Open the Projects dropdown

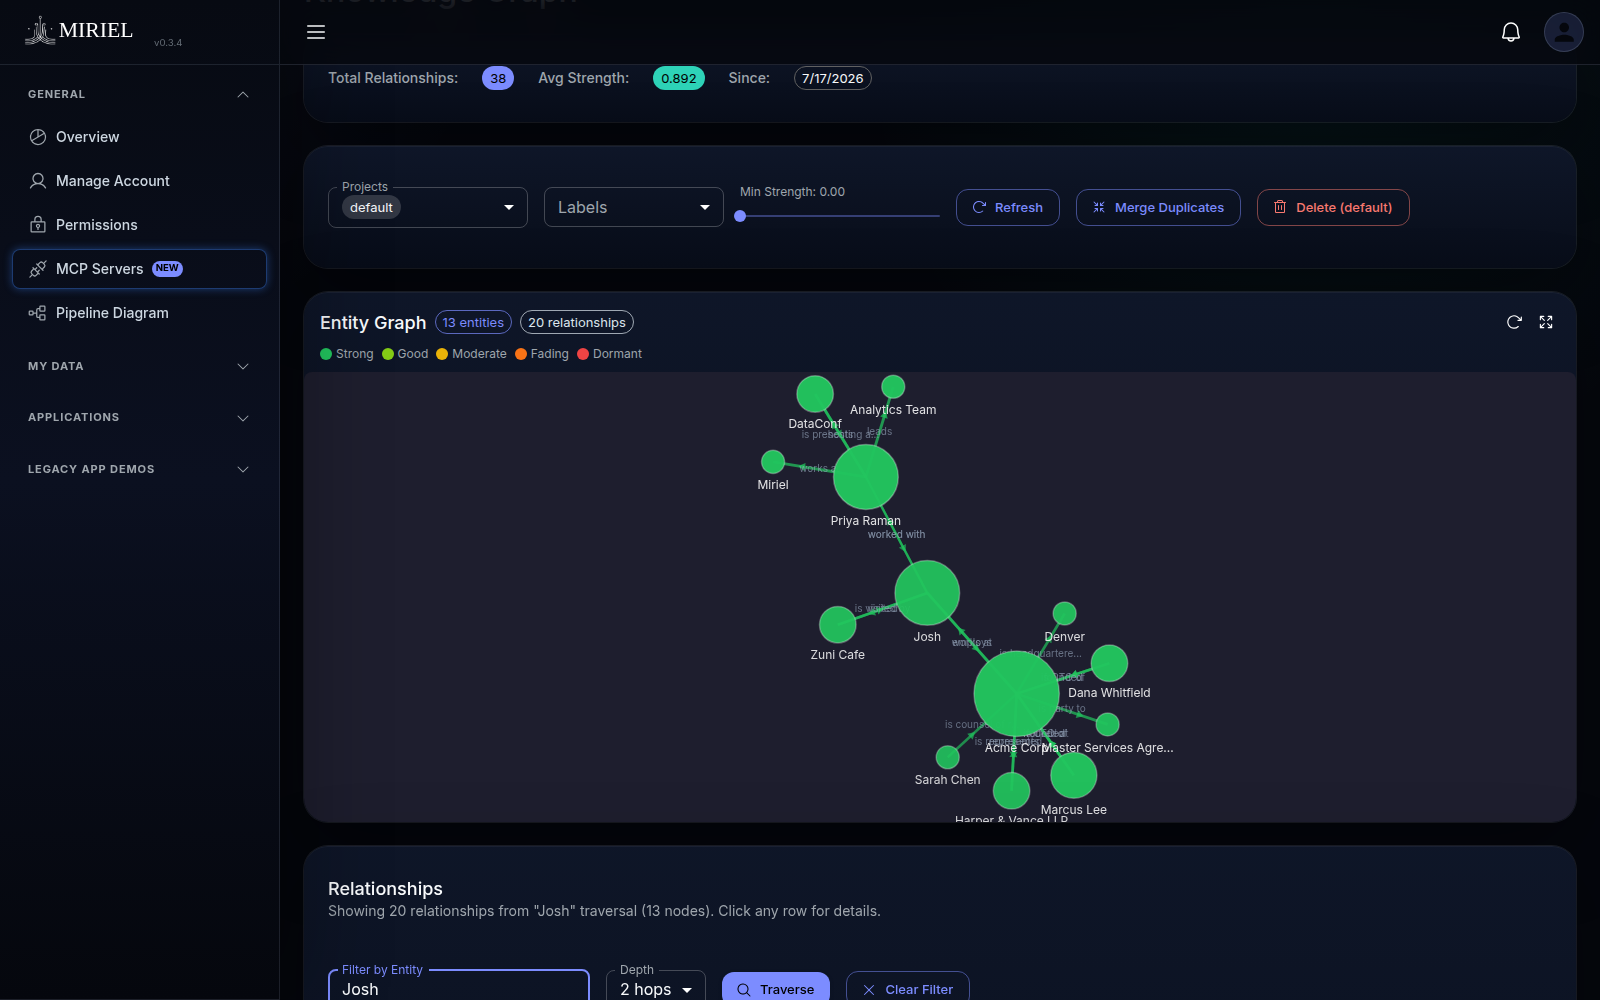428,207
